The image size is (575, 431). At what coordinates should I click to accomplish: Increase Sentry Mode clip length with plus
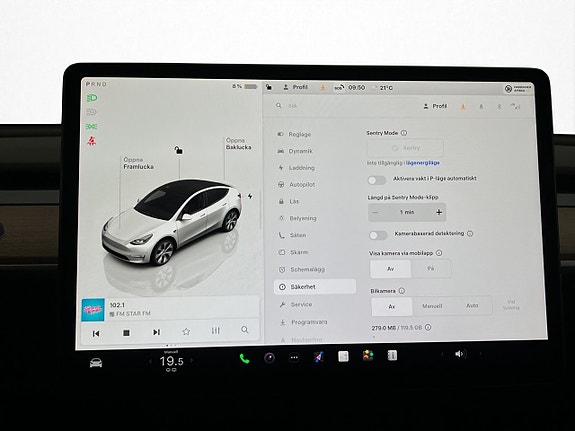[439, 212]
